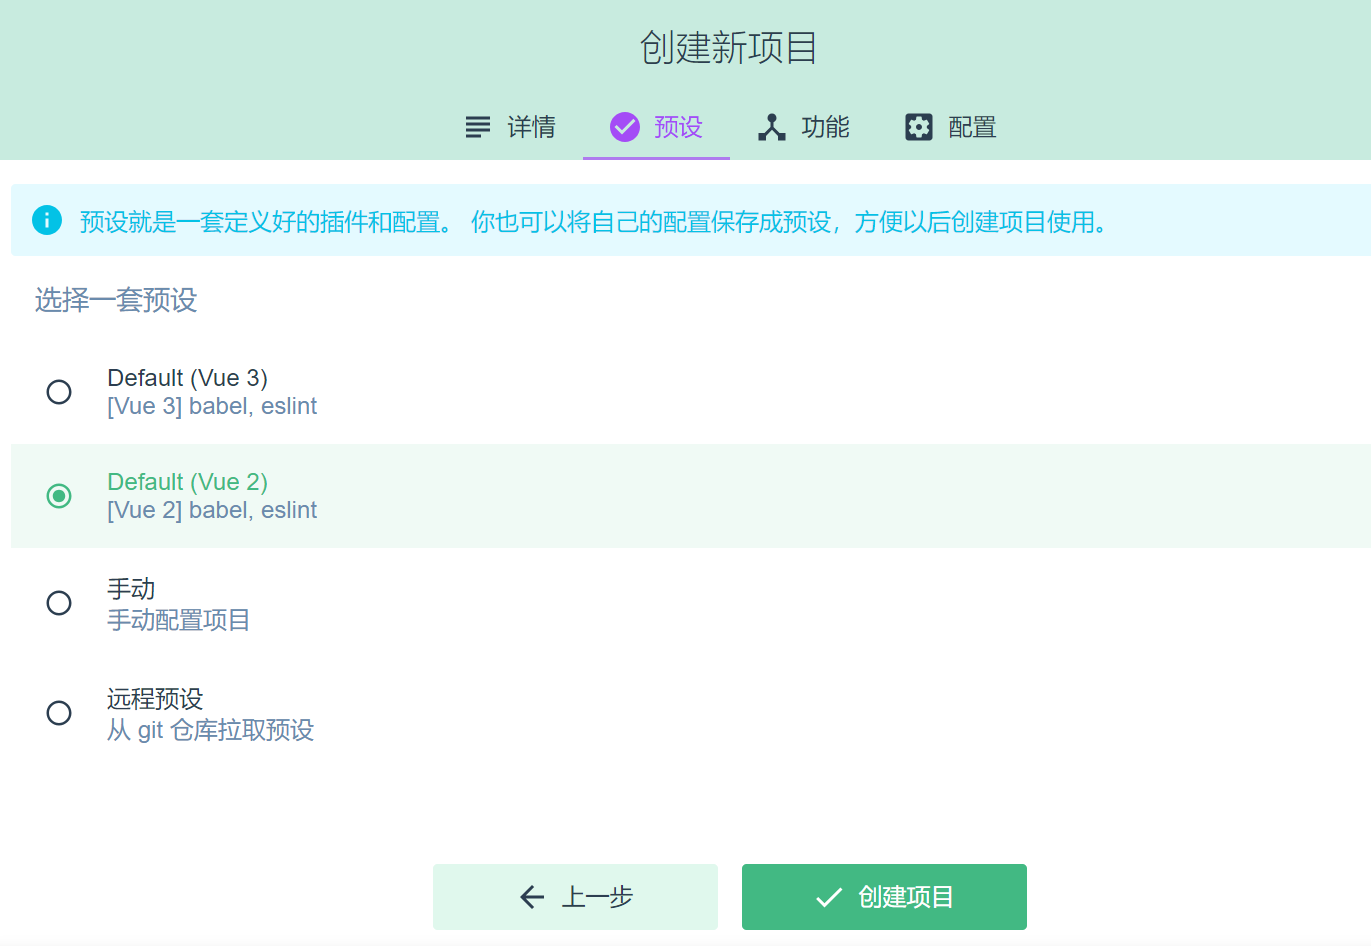The width and height of the screenshot is (1371, 946).
Task: Select the Default (Vue 3) radio button
Action: point(59,392)
